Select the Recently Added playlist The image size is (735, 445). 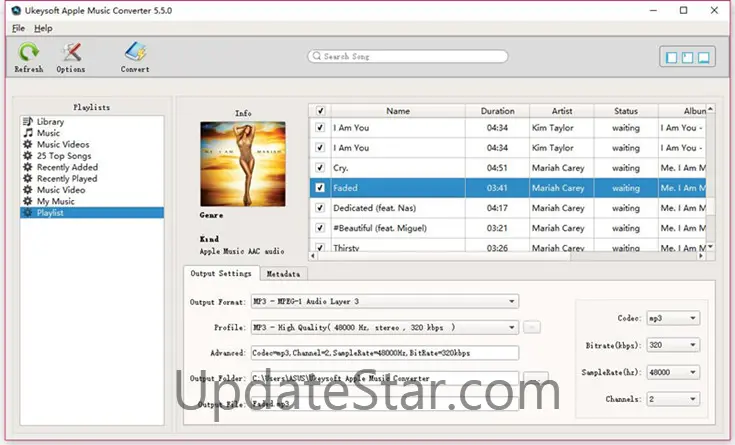coord(68,167)
